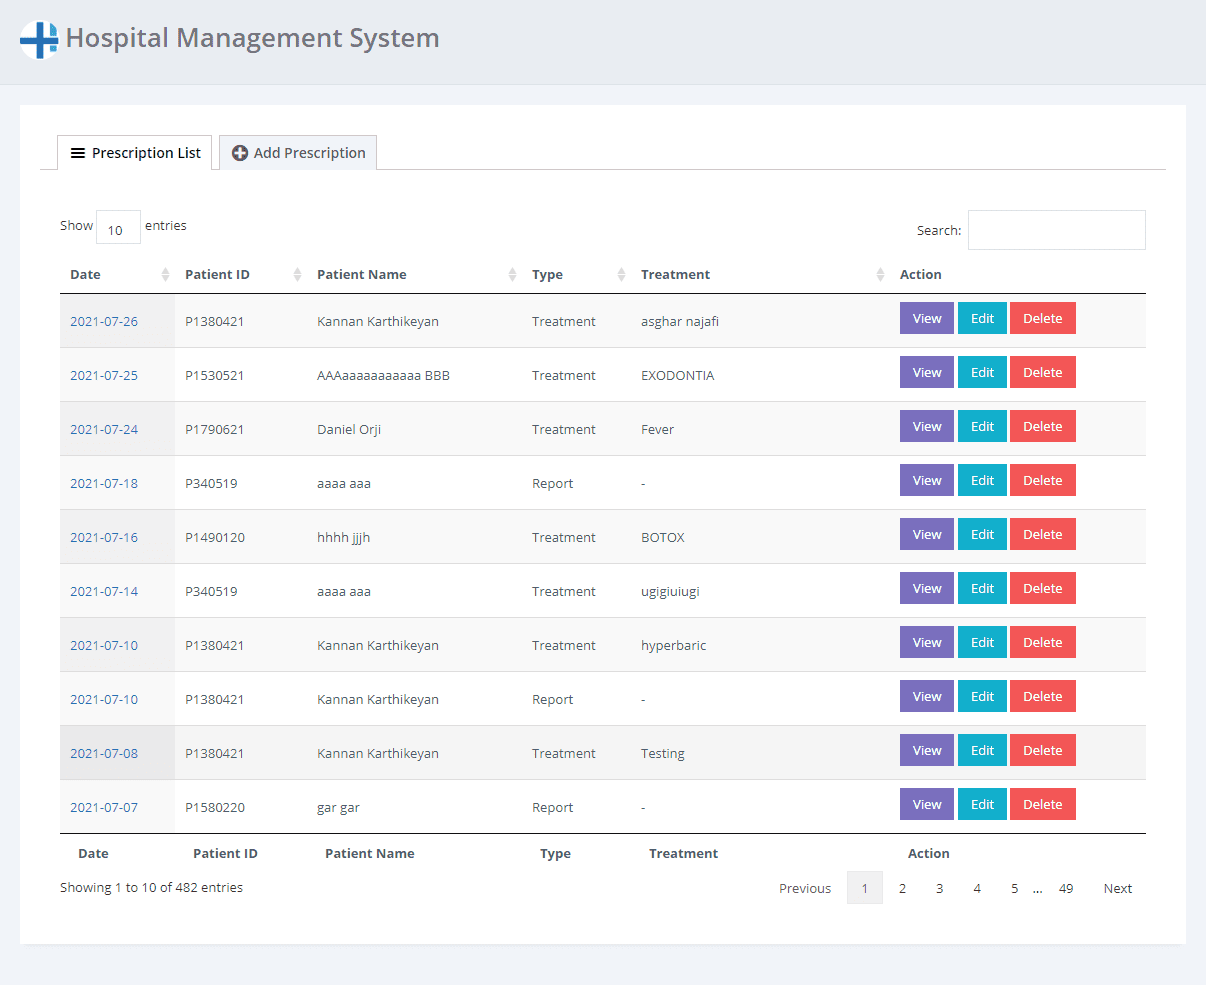The height and width of the screenshot is (985, 1206).
Task: View the EXODONTIA prescription for AAAaaaaaaaaaaa BBB
Action: tap(926, 371)
